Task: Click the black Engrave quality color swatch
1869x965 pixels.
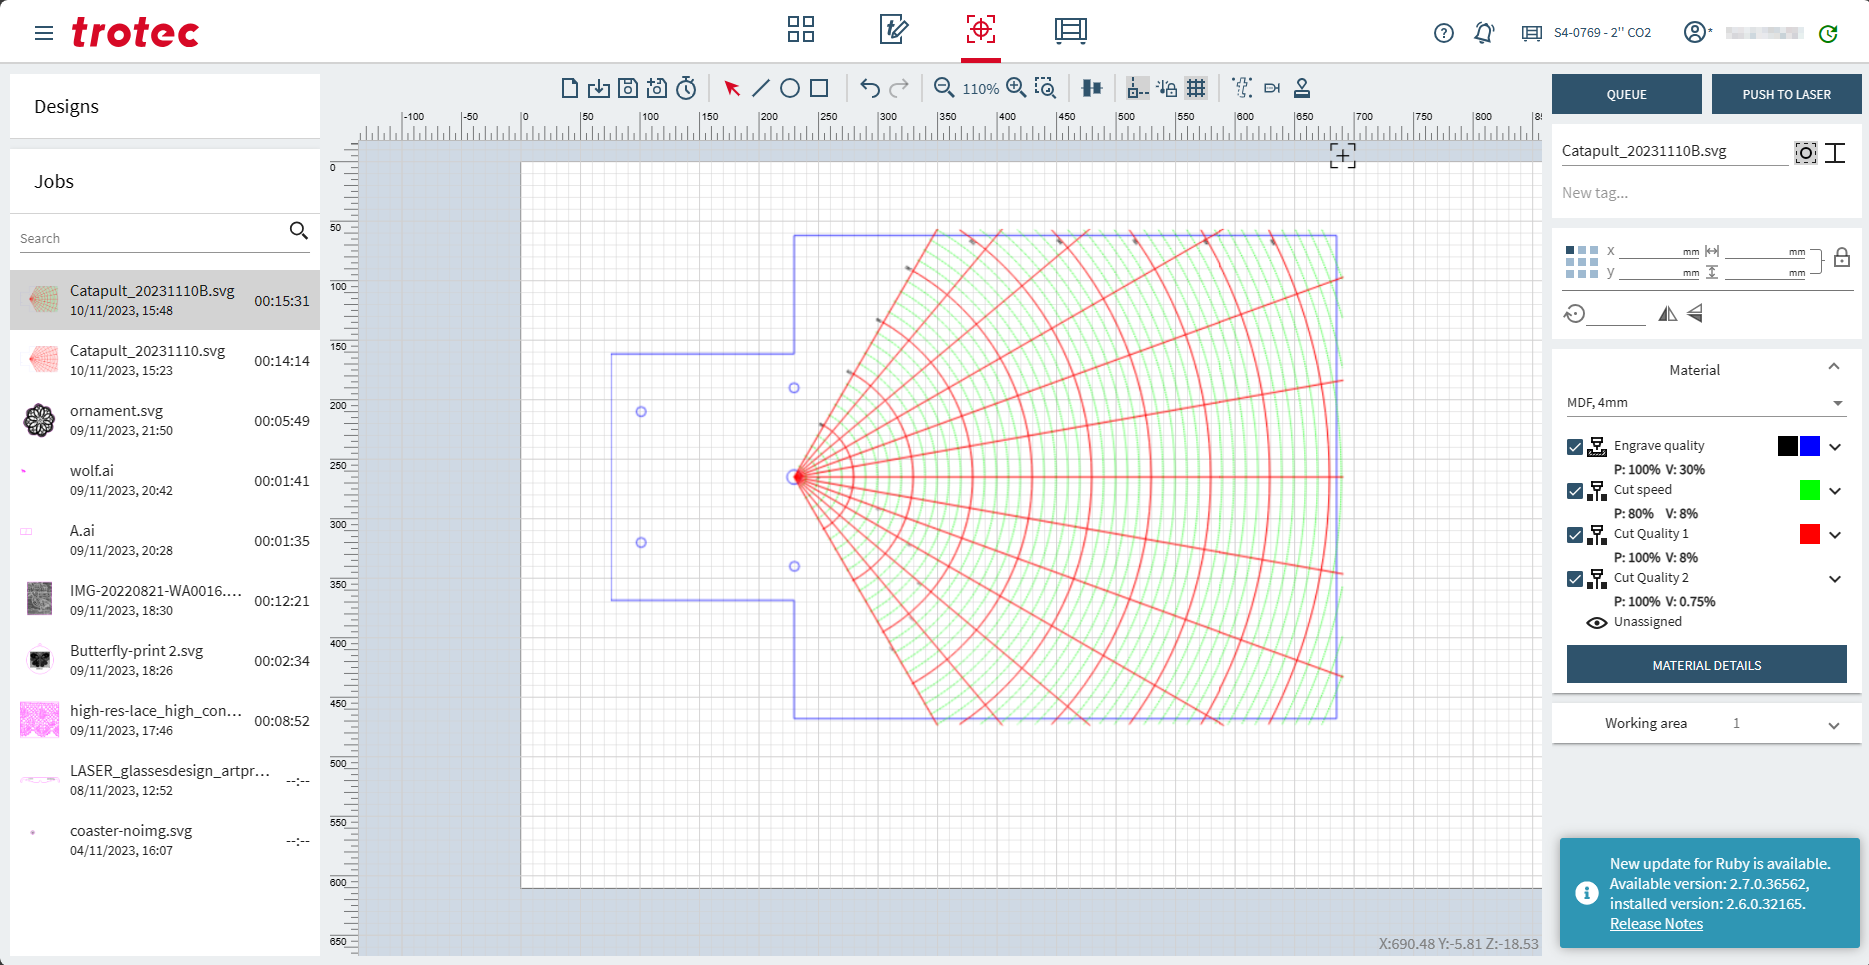Action: click(x=1788, y=446)
